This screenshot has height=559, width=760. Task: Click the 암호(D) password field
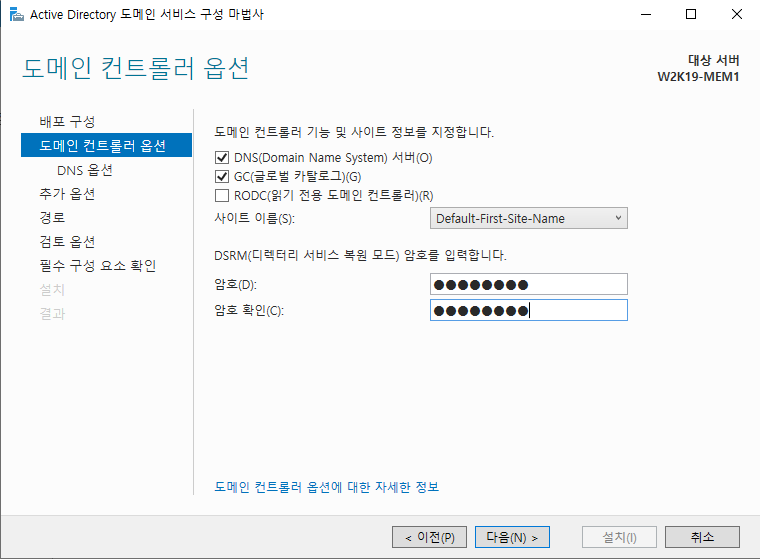point(528,284)
